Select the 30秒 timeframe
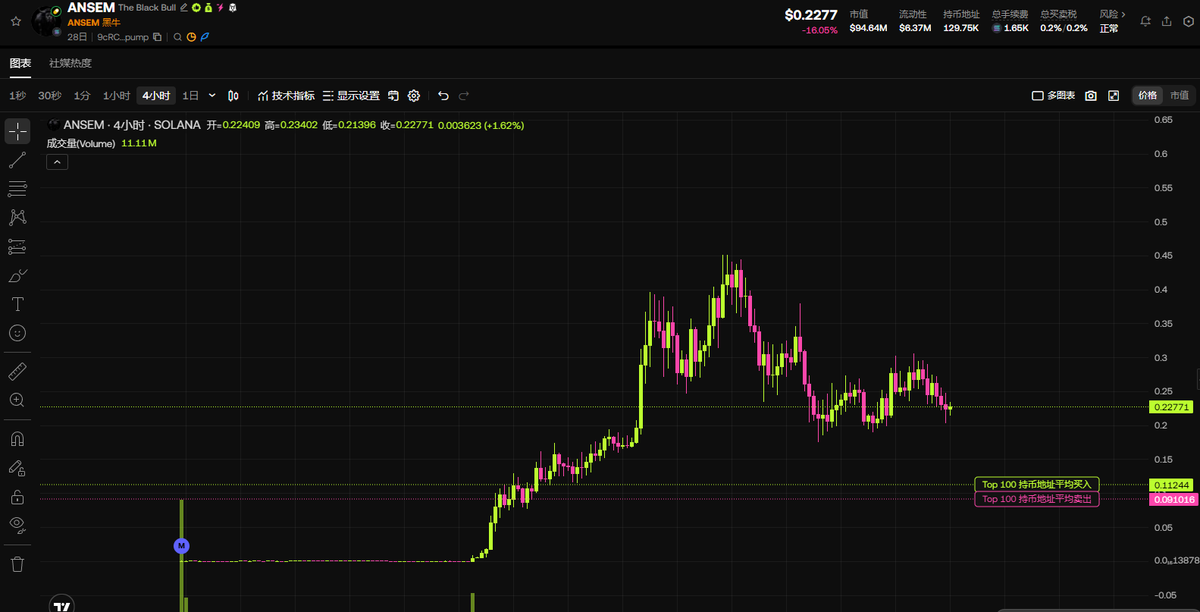 (x=49, y=96)
